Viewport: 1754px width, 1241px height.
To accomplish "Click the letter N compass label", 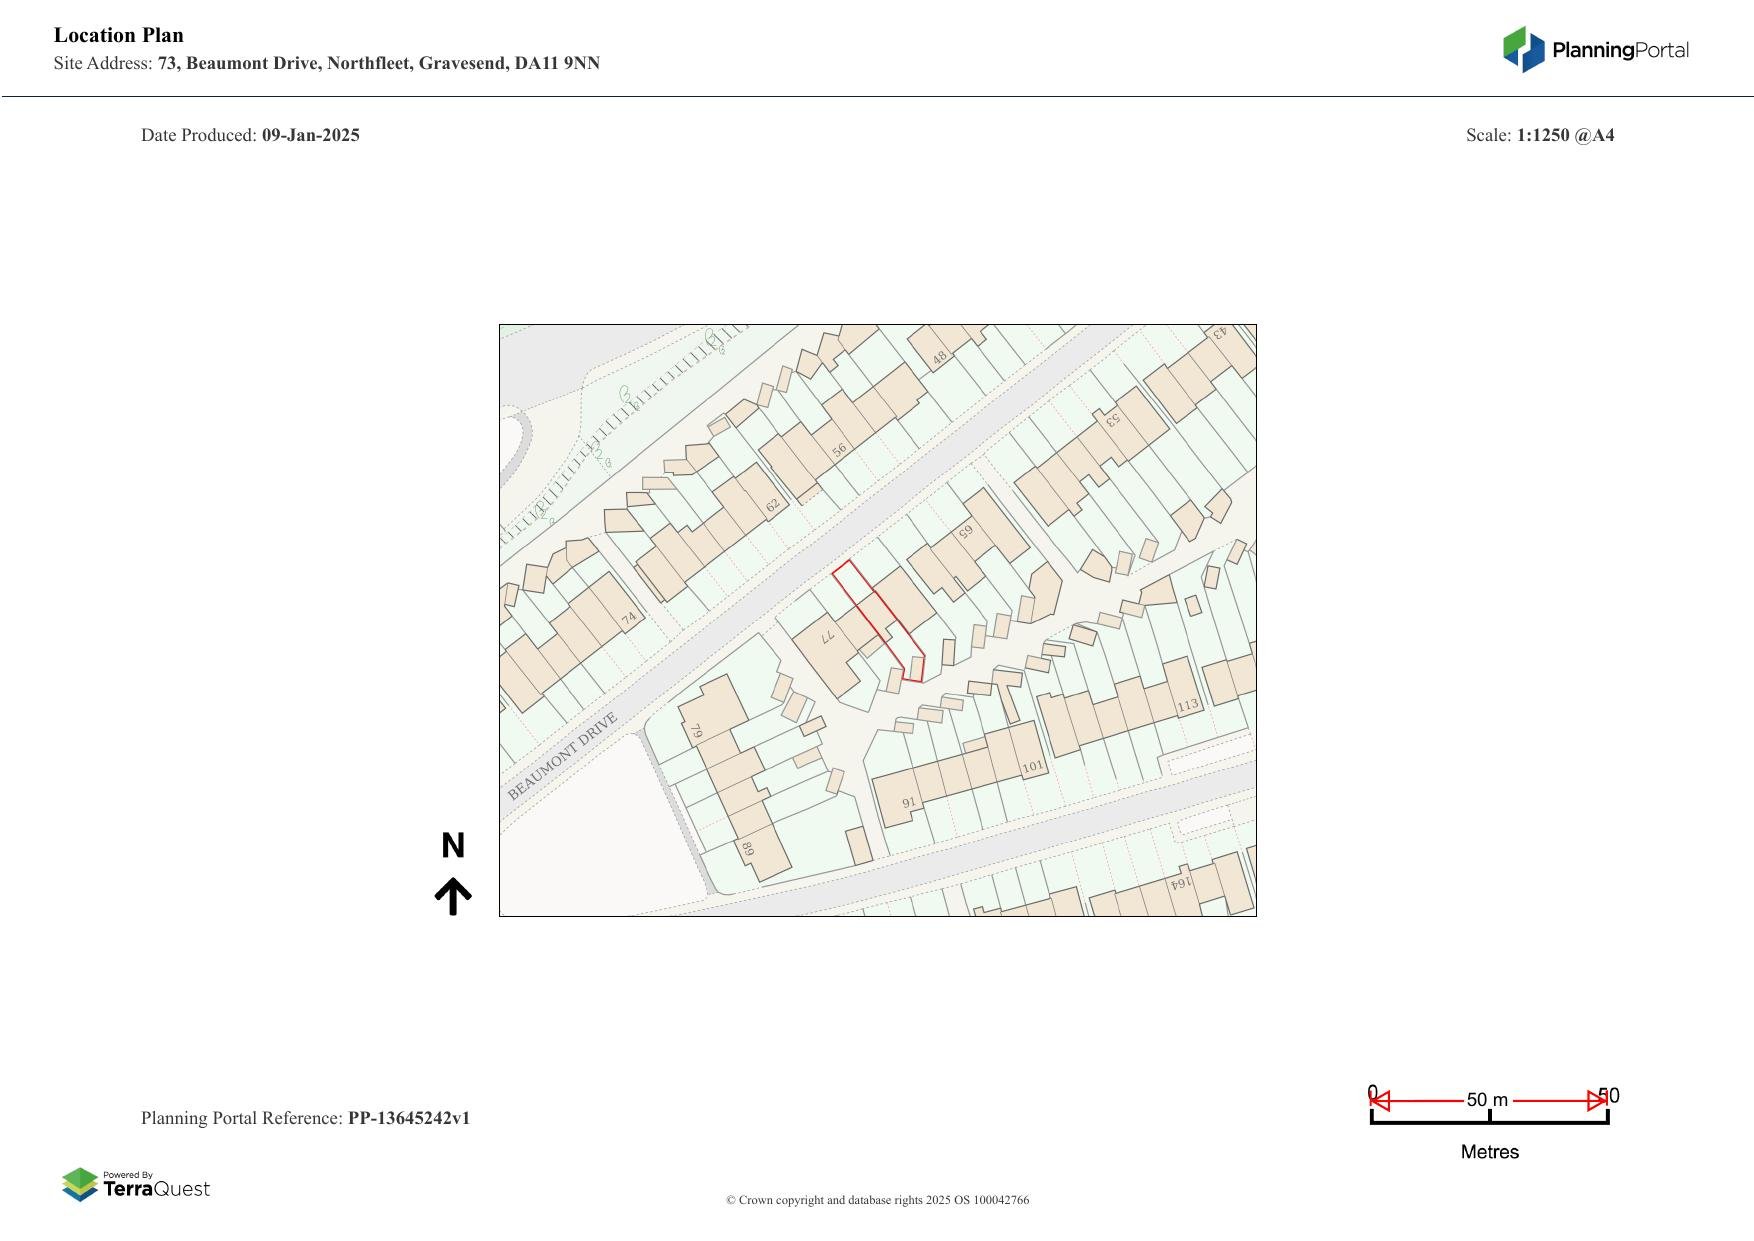I will pos(453,846).
